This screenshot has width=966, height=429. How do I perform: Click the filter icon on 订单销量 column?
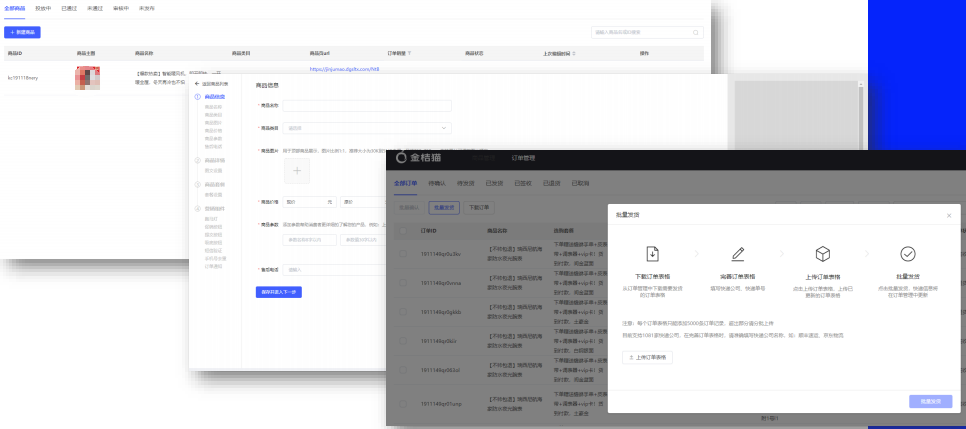(410, 52)
